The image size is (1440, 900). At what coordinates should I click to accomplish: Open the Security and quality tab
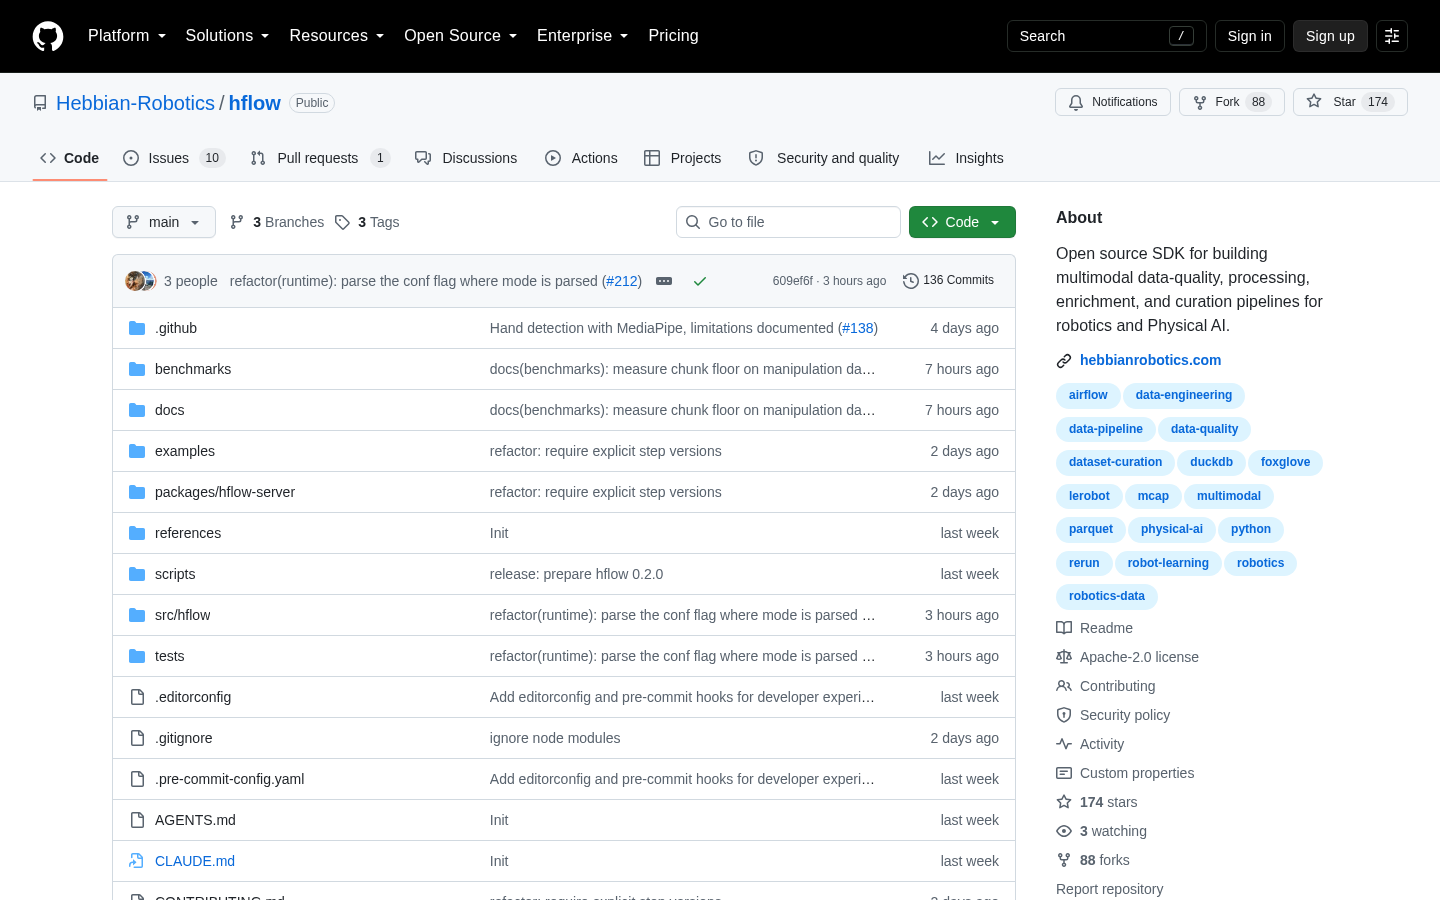(x=824, y=158)
